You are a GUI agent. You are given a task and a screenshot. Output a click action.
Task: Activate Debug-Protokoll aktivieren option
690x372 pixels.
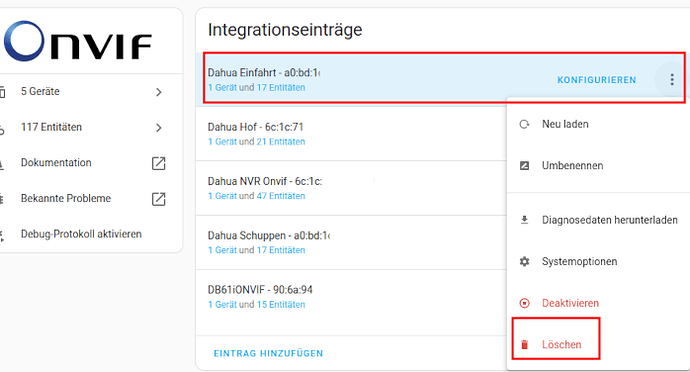pyautogui.click(x=81, y=234)
